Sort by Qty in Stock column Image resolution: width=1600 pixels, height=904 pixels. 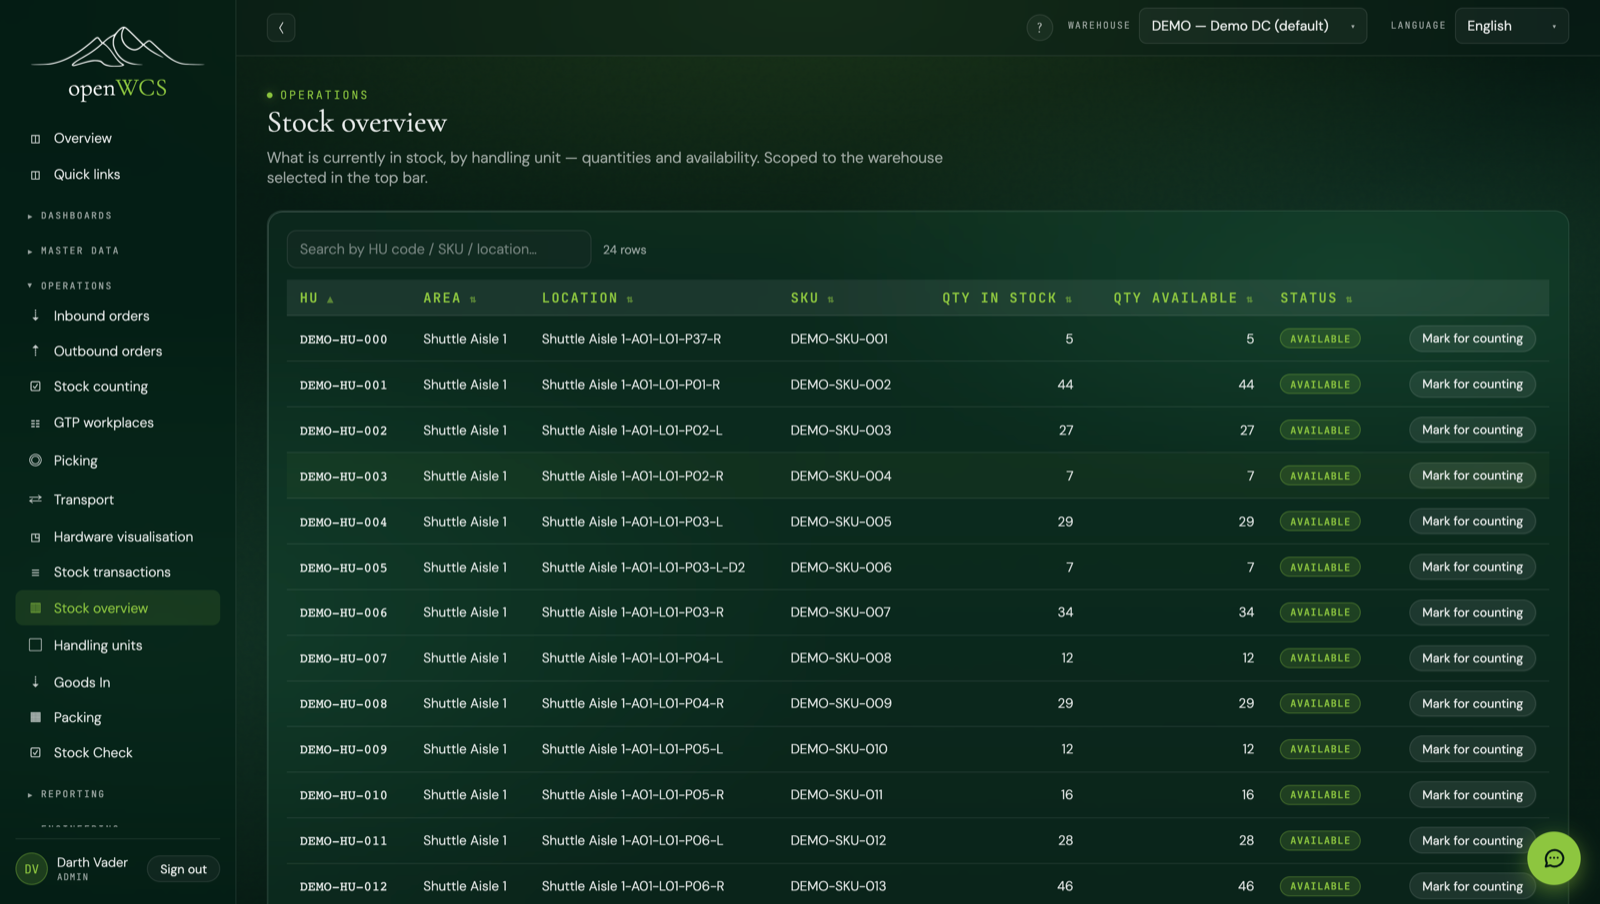coord(1007,298)
